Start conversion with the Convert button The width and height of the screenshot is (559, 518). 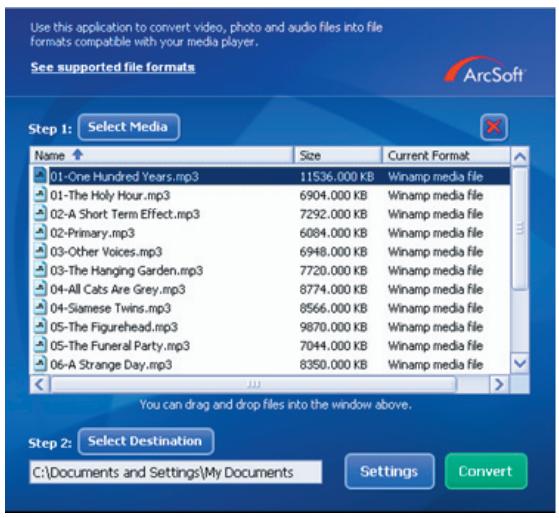click(x=486, y=471)
